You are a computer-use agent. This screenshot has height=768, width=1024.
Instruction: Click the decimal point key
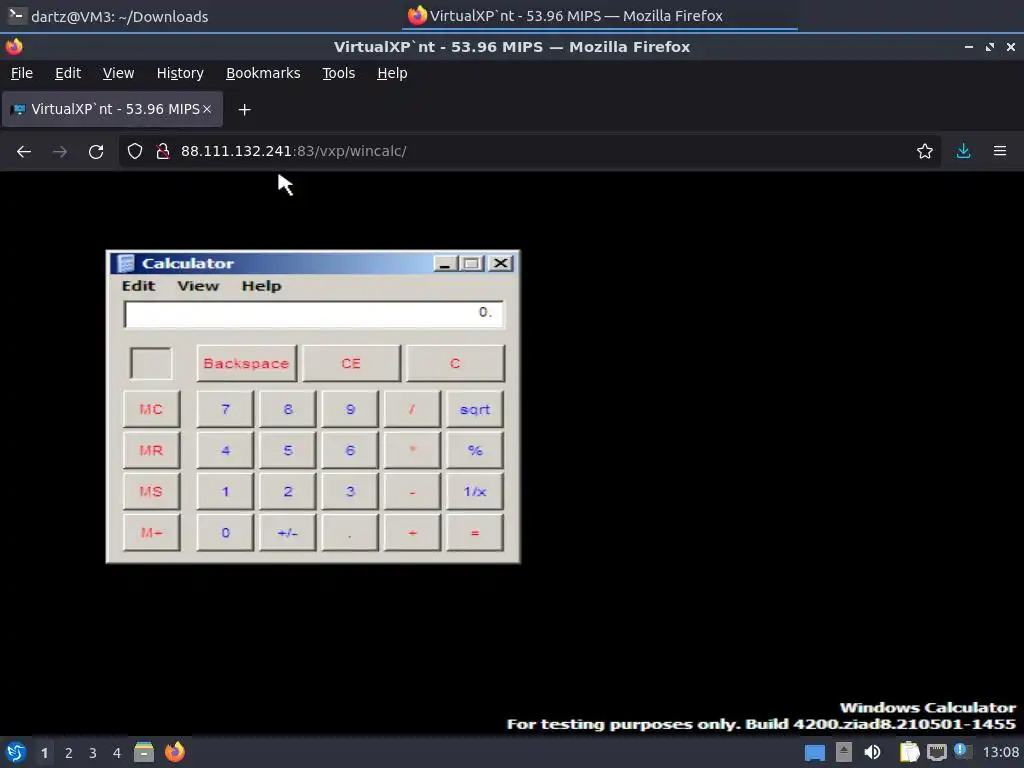coord(350,532)
